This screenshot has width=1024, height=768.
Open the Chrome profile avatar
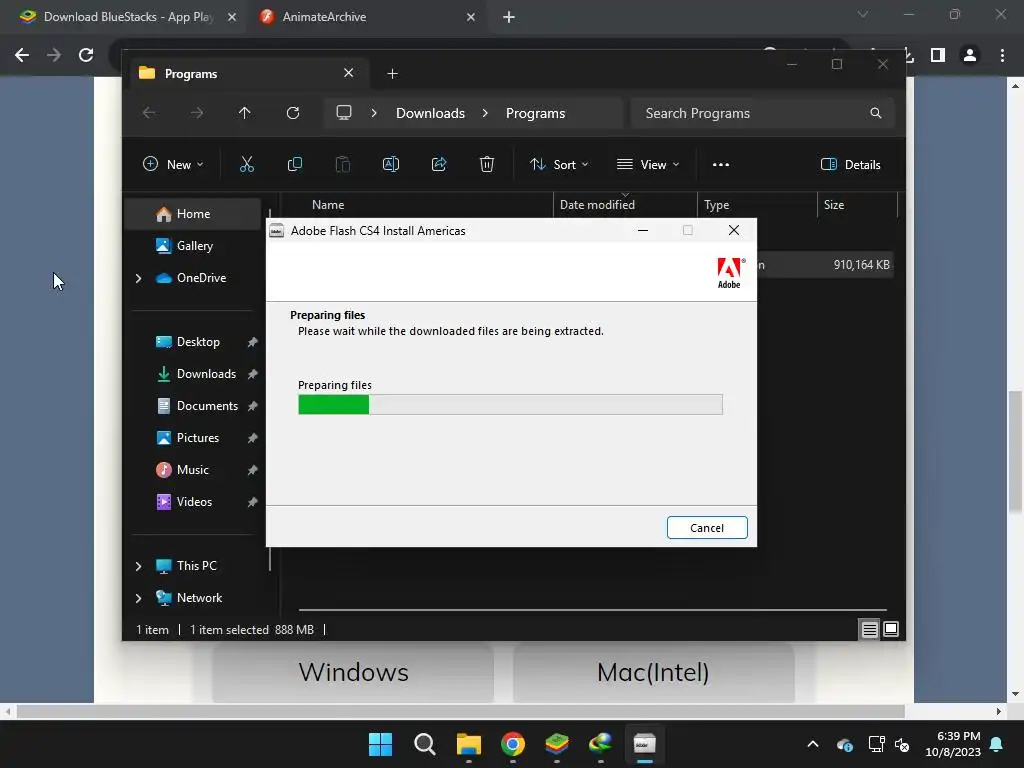click(x=970, y=56)
